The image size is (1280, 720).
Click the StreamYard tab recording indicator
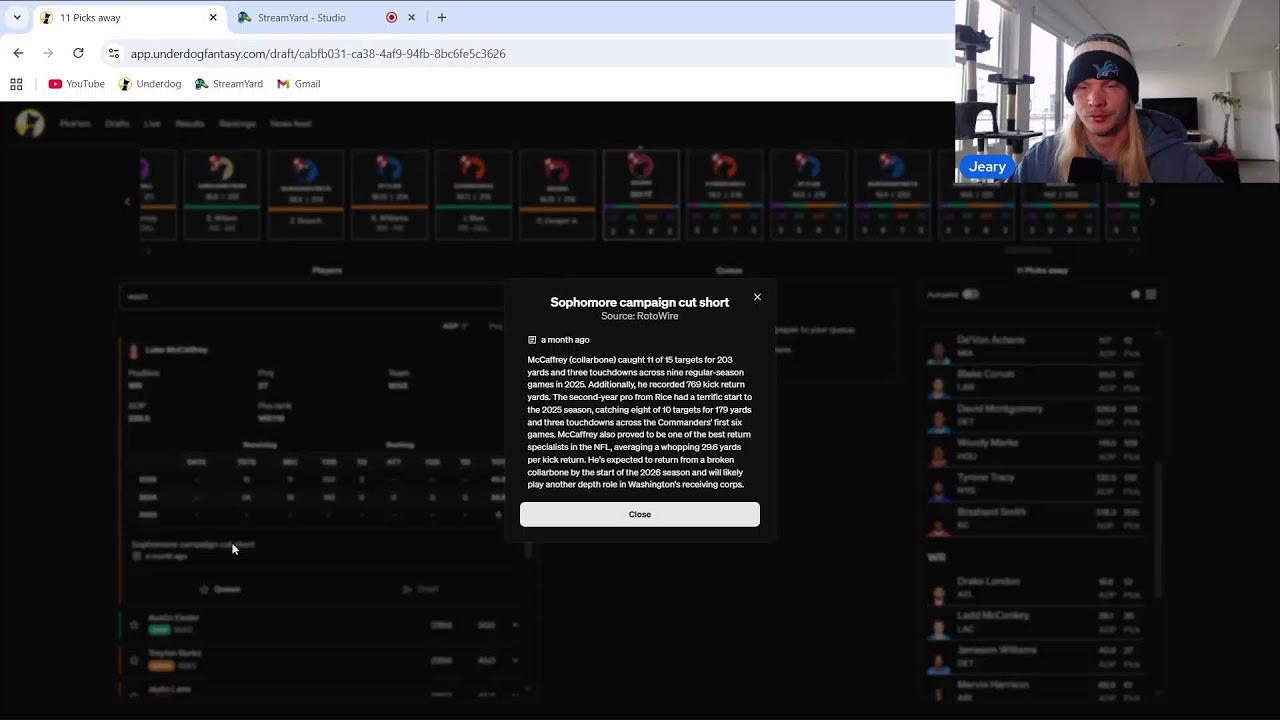(391, 17)
